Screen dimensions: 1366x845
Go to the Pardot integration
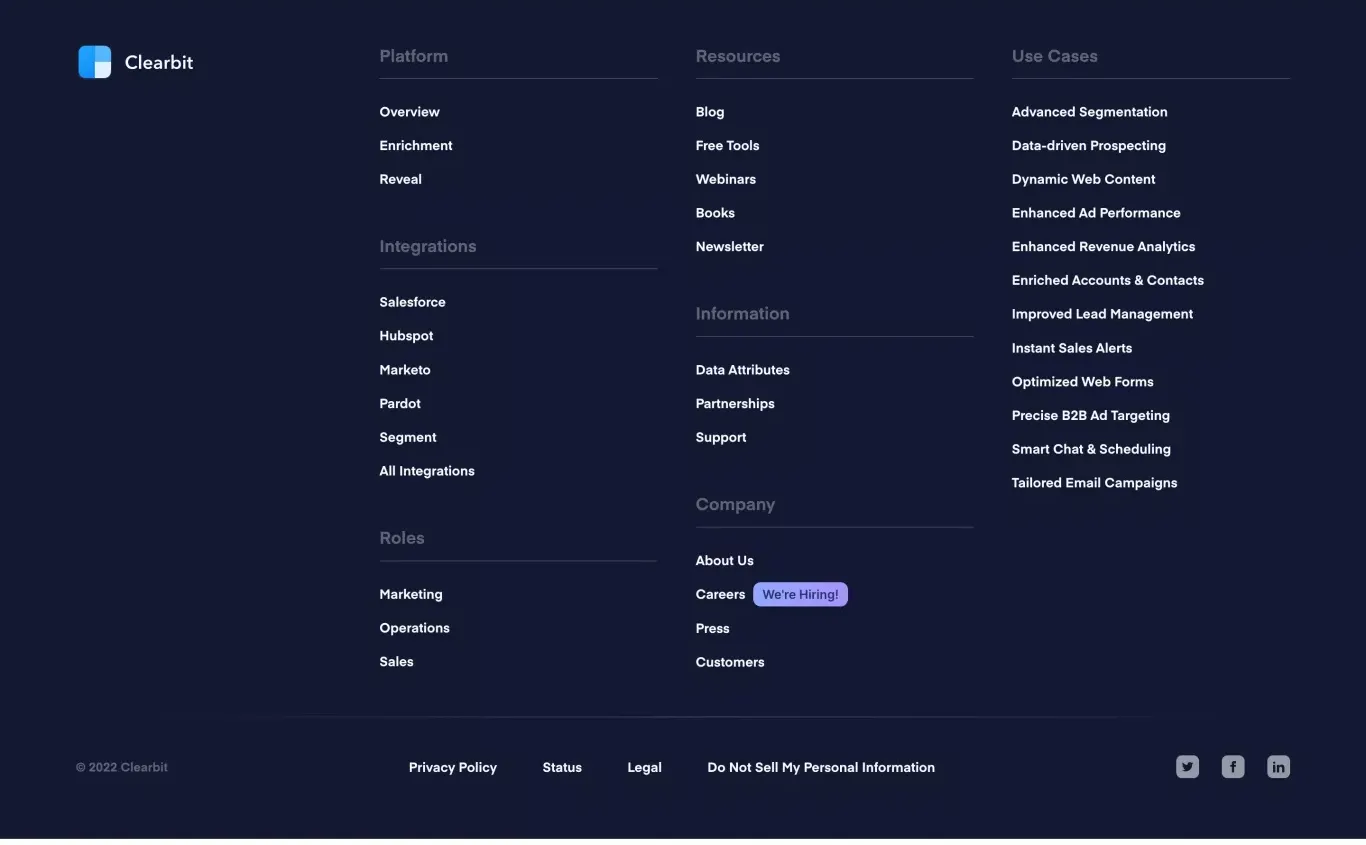click(x=400, y=404)
